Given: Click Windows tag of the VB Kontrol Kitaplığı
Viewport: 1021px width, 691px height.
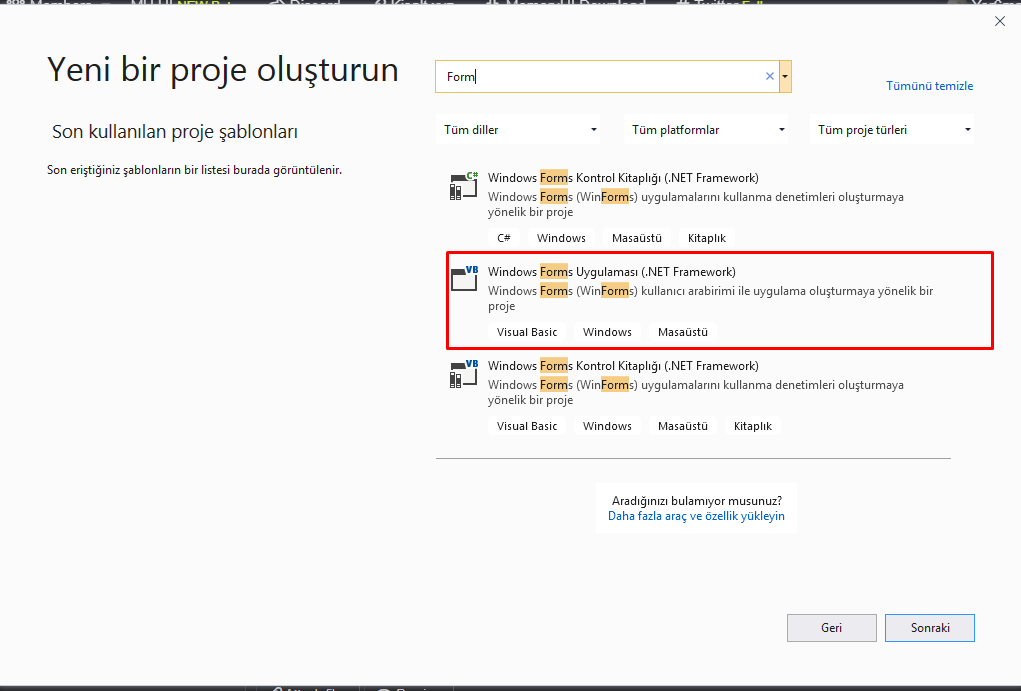Looking at the screenshot, I should point(607,426).
